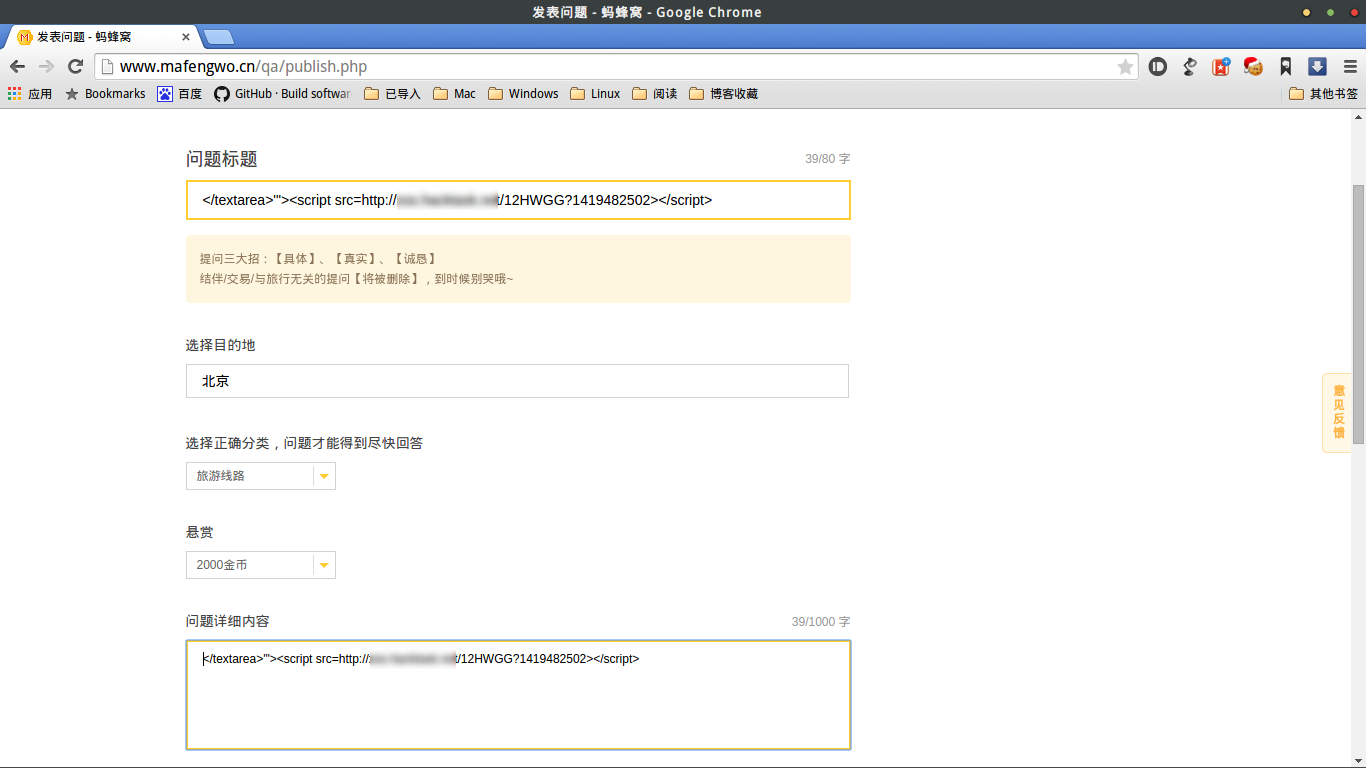Open the Linux bookmarks folder
The height and width of the screenshot is (768, 1366).
pos(595,94)
